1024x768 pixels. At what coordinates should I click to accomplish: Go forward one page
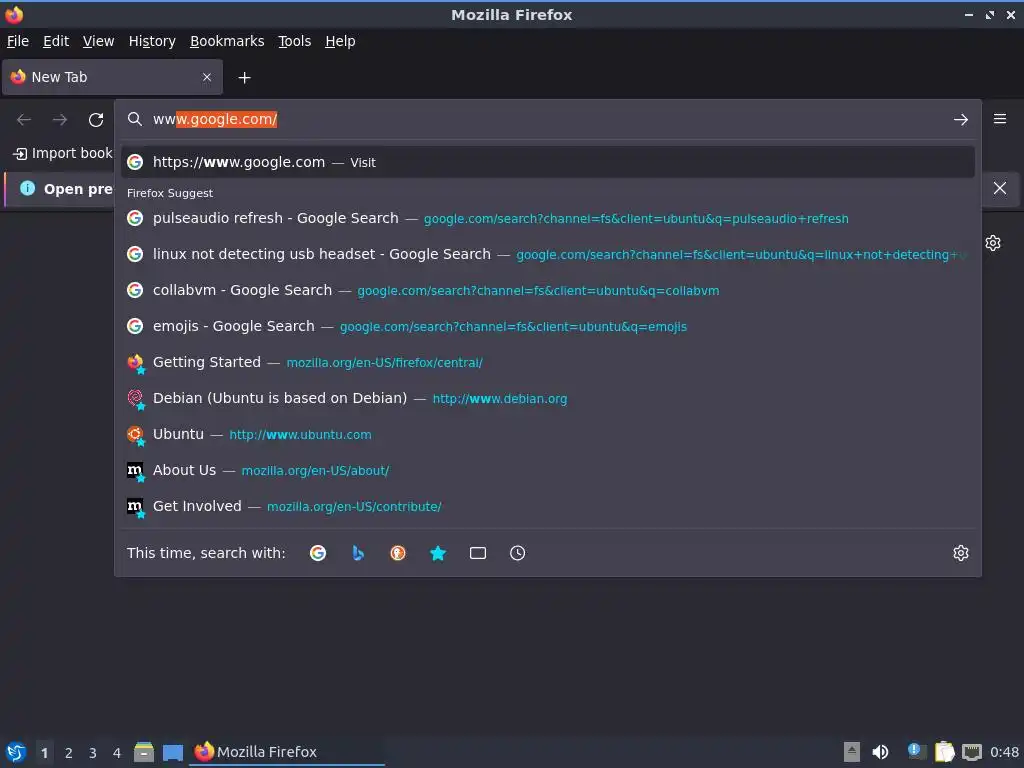pos(60,120)
